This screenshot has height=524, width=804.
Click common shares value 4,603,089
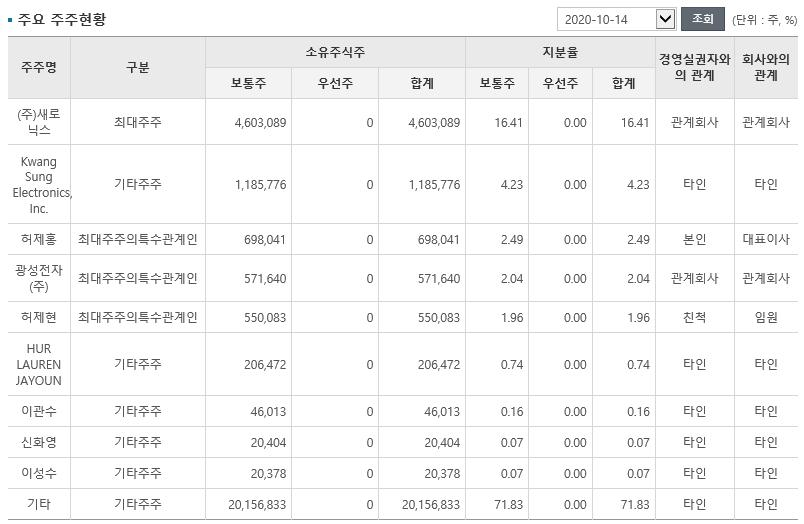[x=260, y=123]
